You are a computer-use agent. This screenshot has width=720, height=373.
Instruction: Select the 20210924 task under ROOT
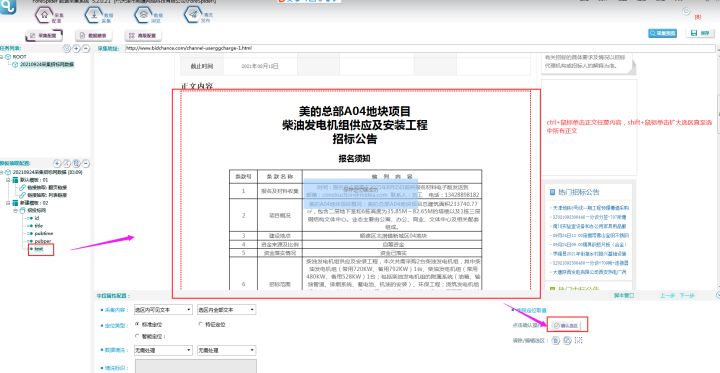tap(47, 64)
